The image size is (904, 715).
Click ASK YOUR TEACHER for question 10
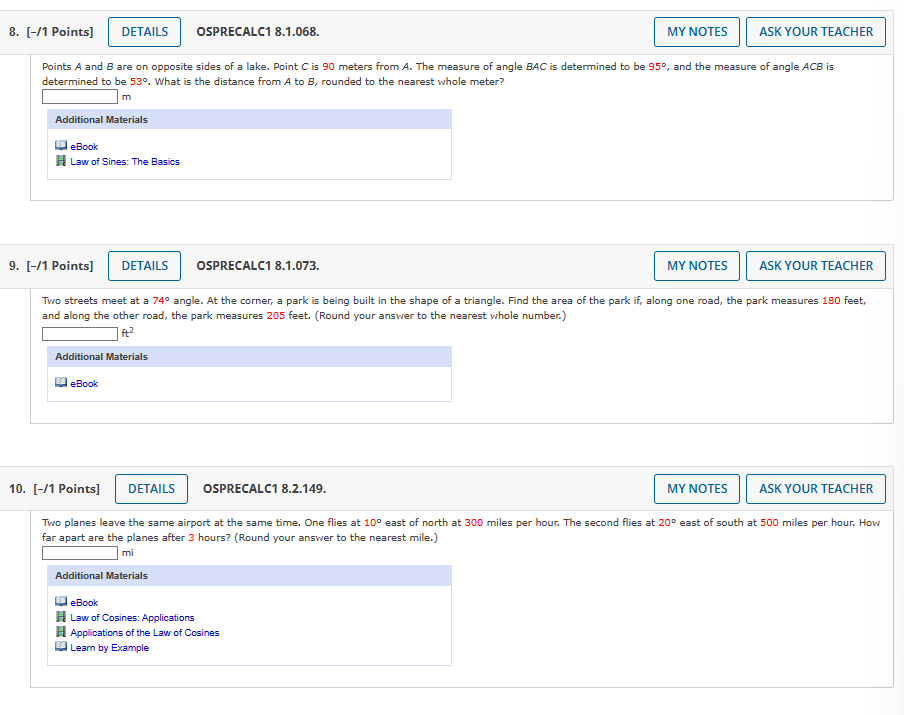pyautogui.click(x=816, y=489)
